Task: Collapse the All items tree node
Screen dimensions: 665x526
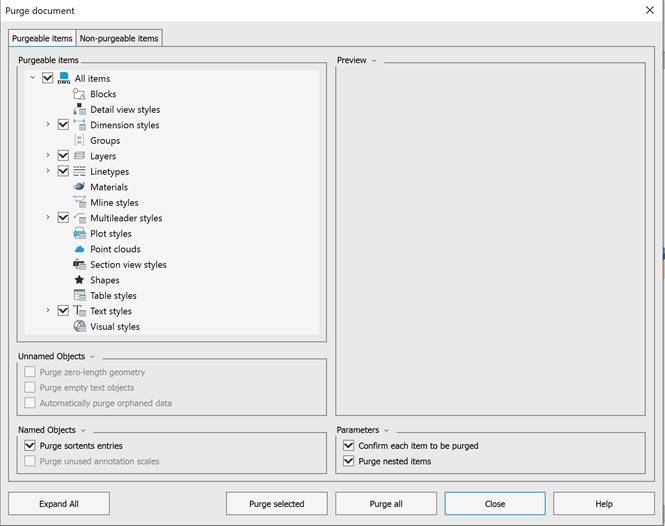Action: 32,78
